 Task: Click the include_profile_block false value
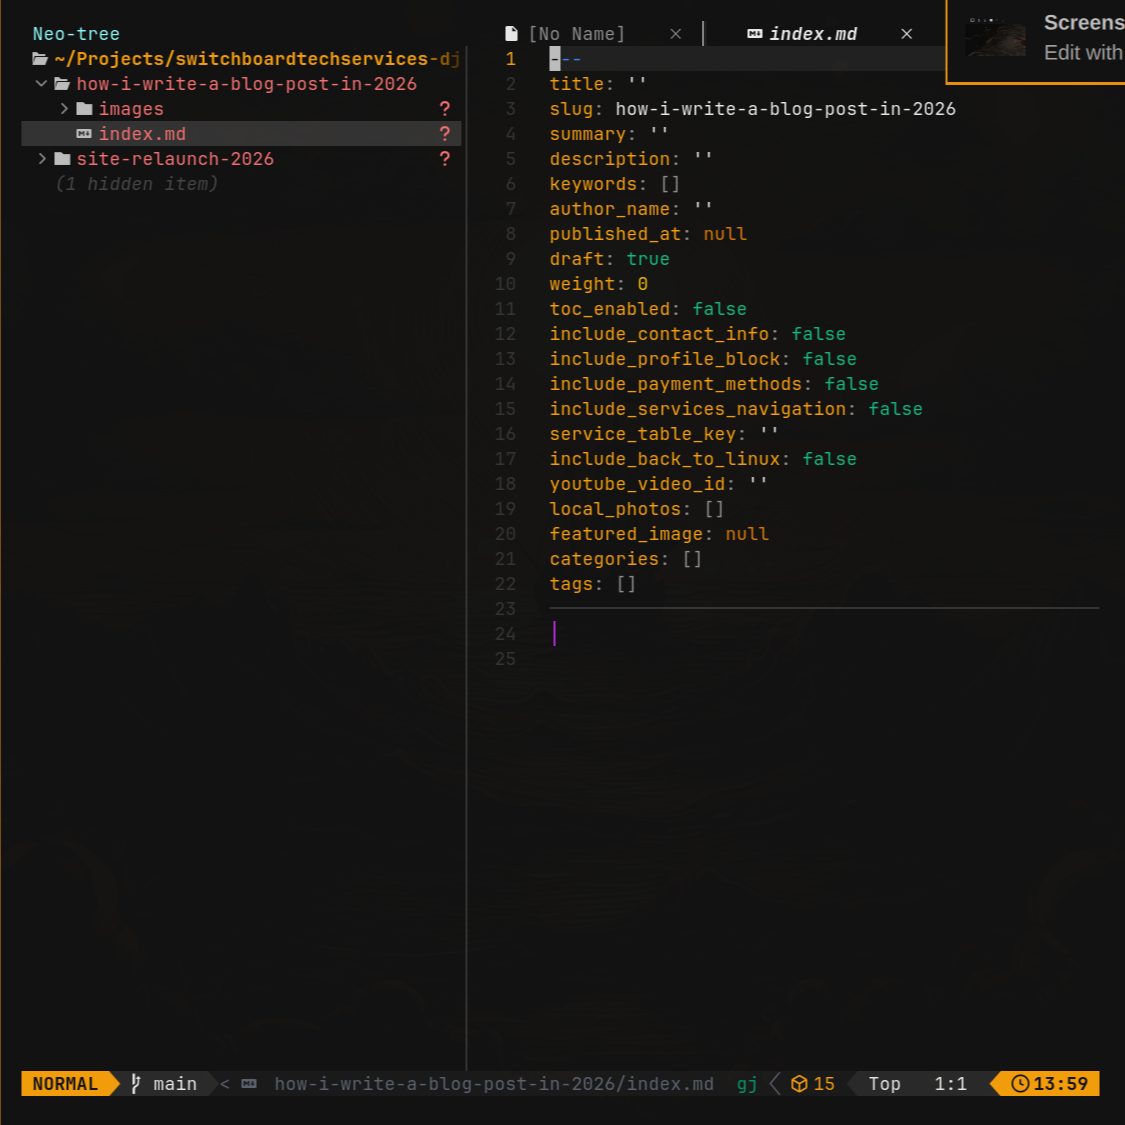(829, 359)
